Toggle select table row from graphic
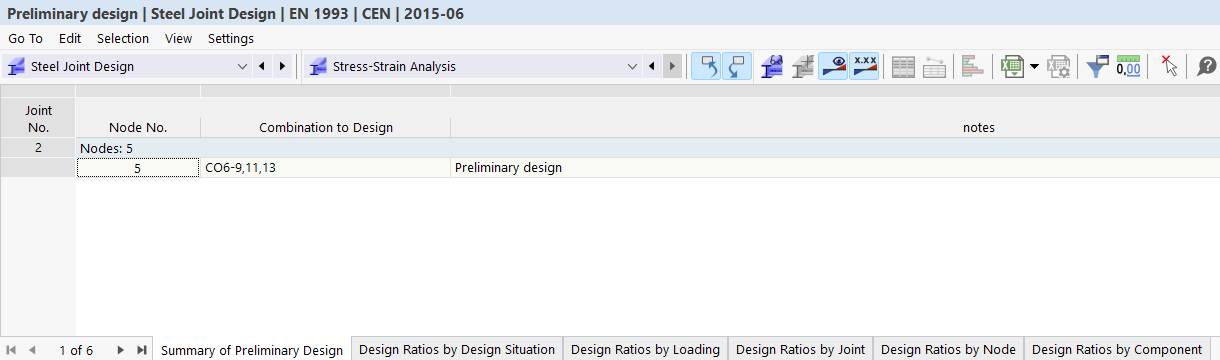The image size is (1220, 360). [736, 67]
